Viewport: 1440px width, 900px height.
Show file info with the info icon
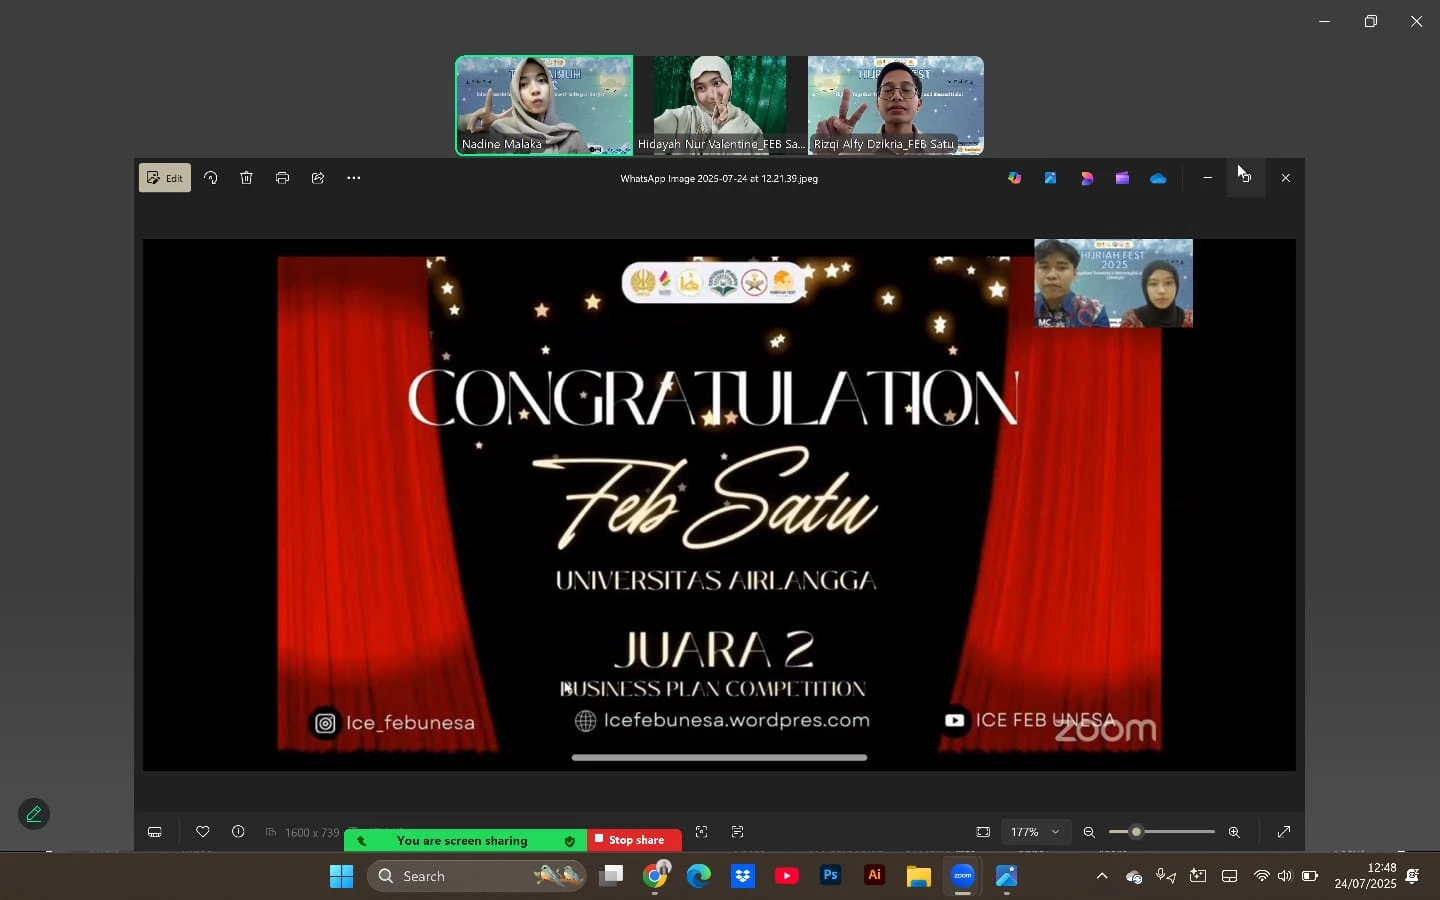(238, 832)
